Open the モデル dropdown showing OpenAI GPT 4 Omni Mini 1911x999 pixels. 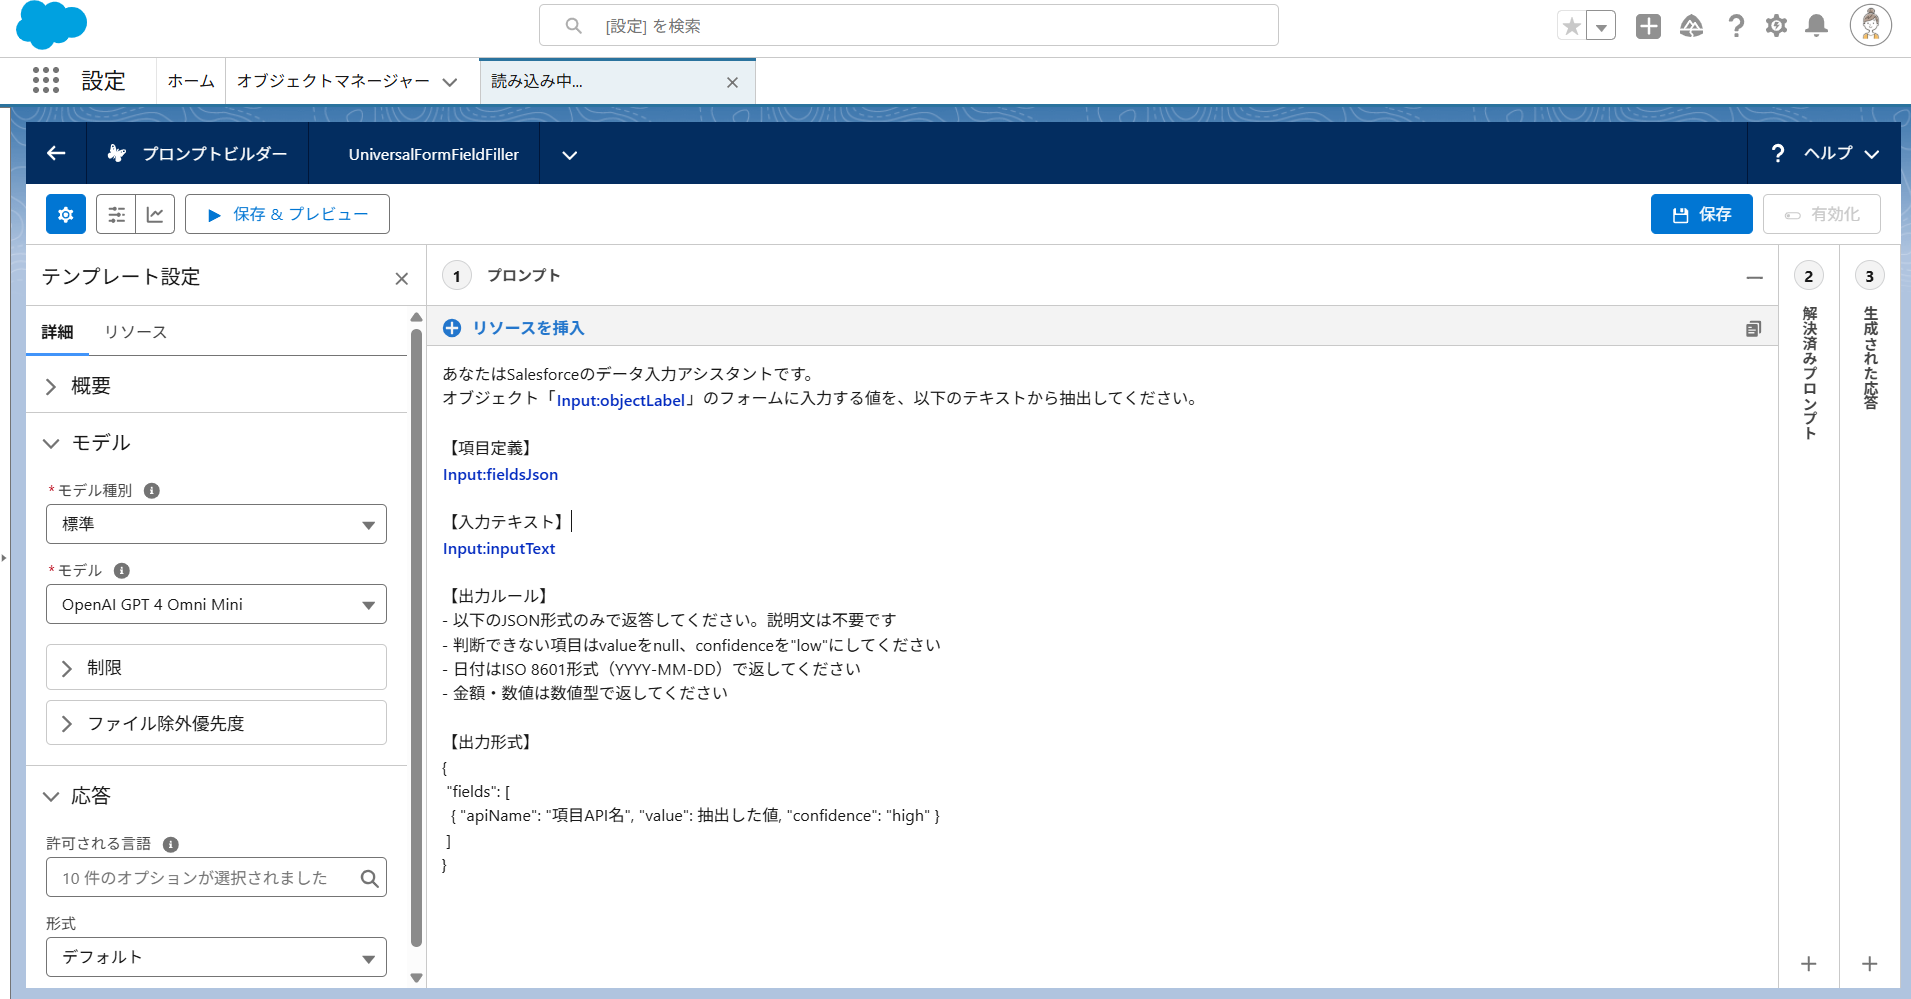click(216, 604)
